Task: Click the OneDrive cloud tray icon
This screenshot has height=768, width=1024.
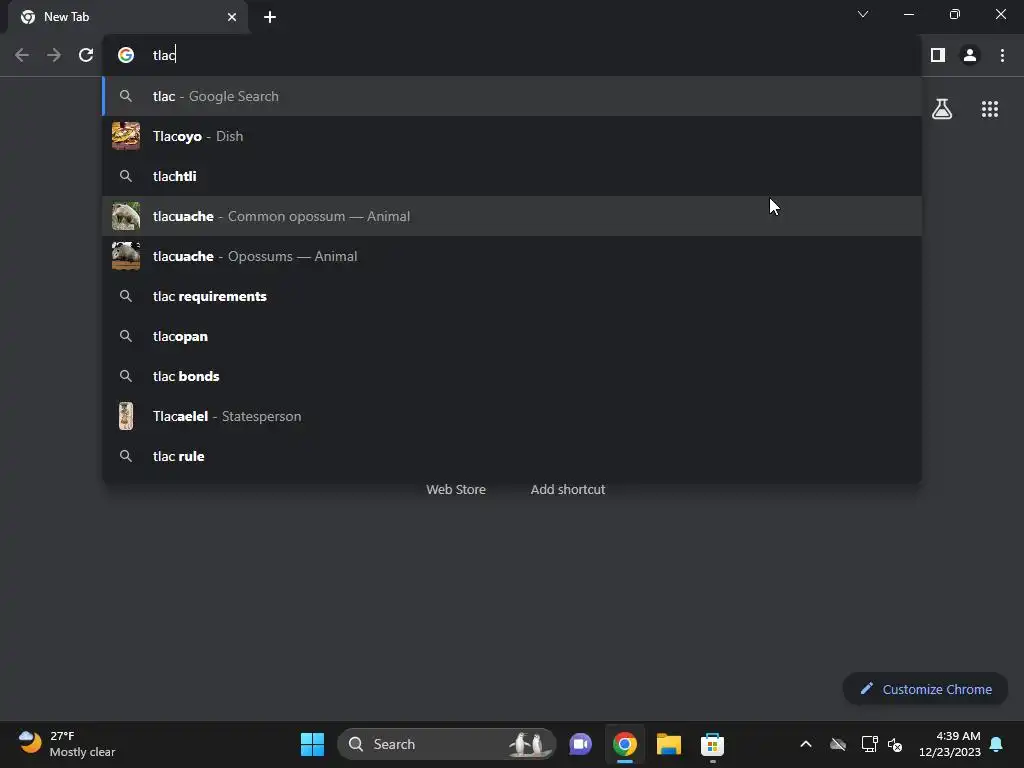Action: (x=838, y=744)
